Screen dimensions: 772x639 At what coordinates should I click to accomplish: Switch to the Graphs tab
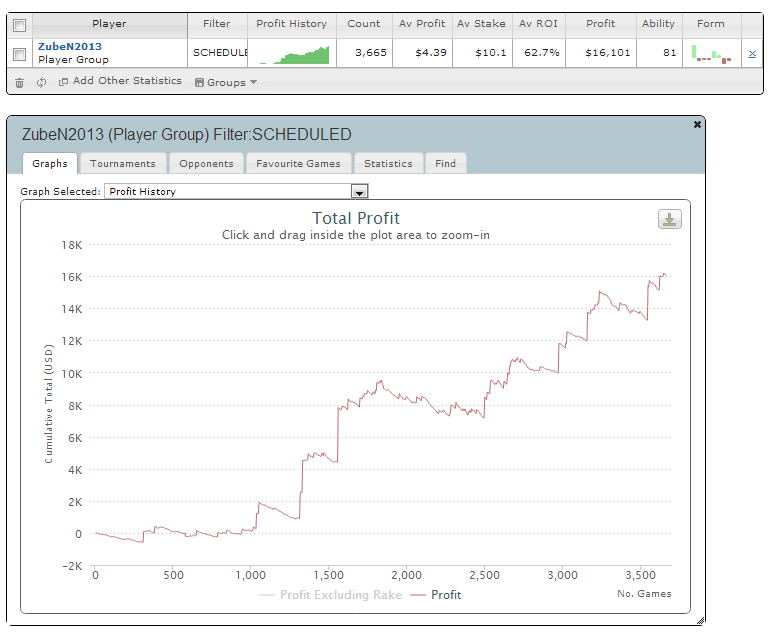[x=50, y=163]
